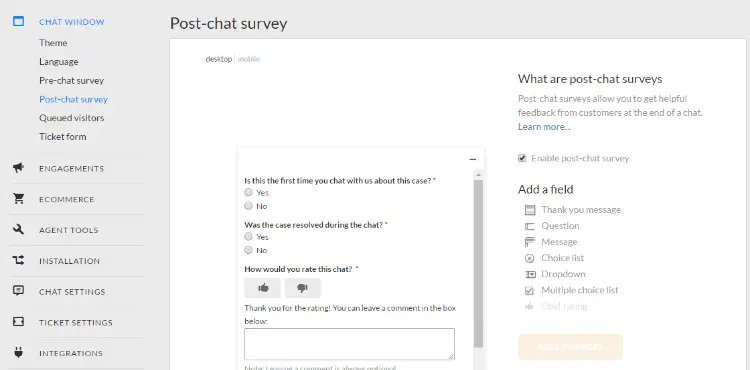The image size is (750, 370).
Task: Select Yes for first time chat question
Action: (248, 192)
